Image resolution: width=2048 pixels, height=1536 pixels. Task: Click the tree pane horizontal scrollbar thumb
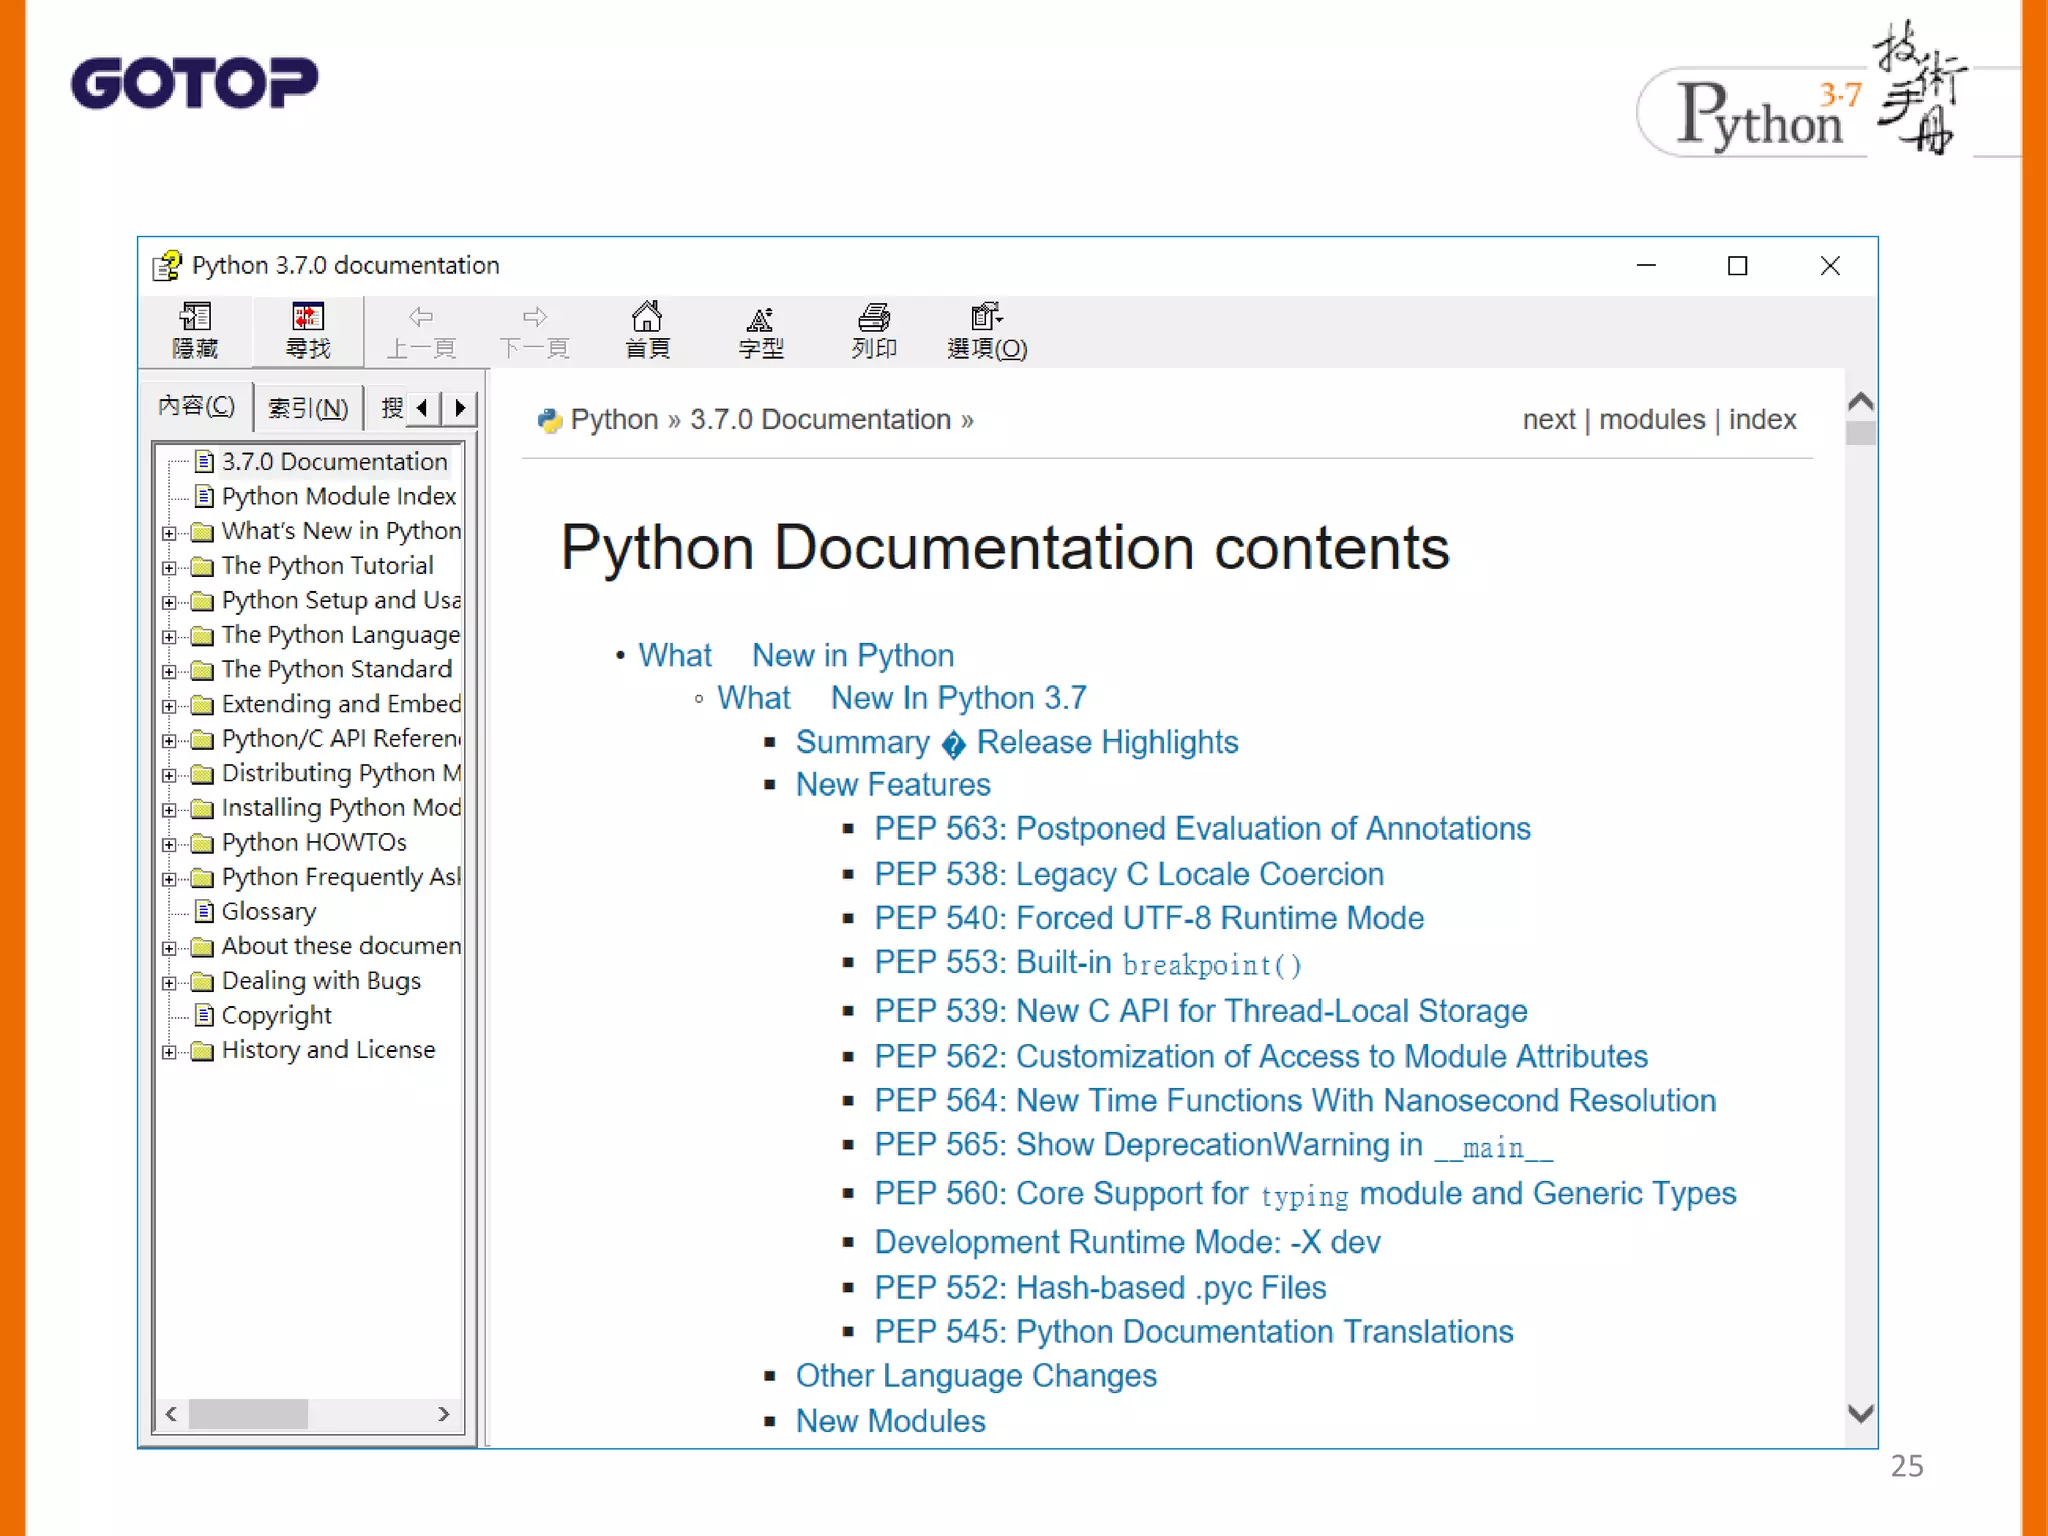(248, 1414)
